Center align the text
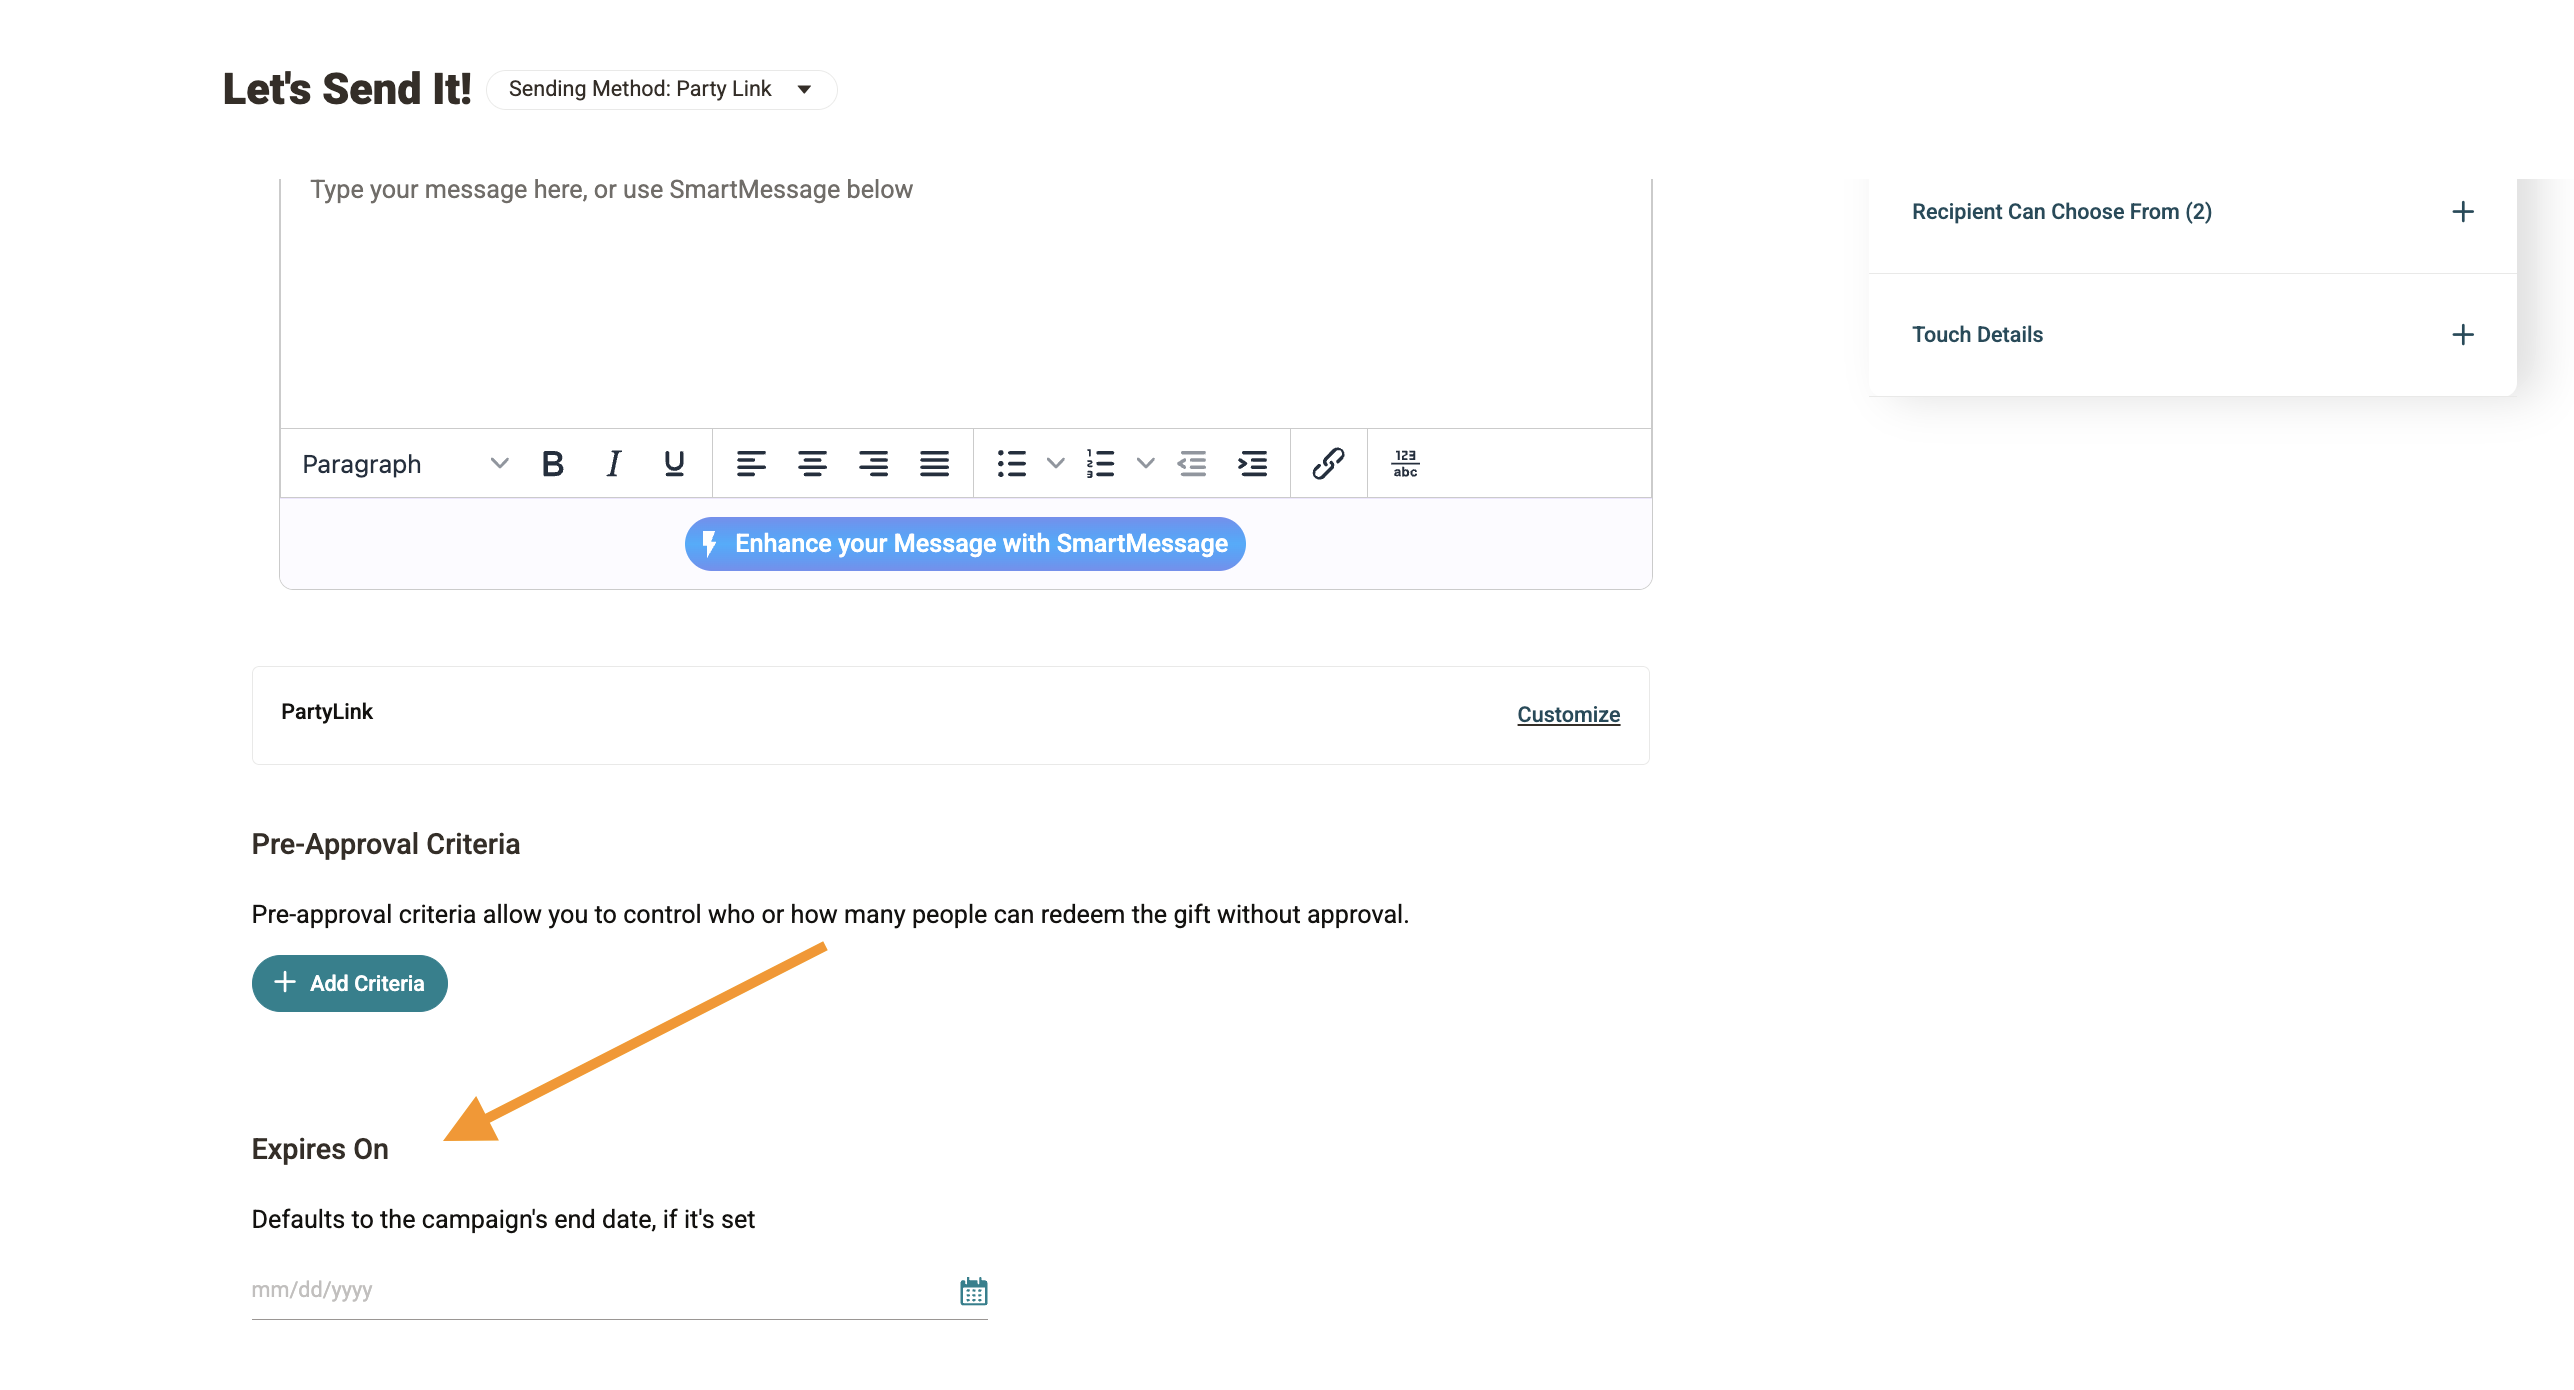This screenshot has height=1390, width=2574. (812, 464)
